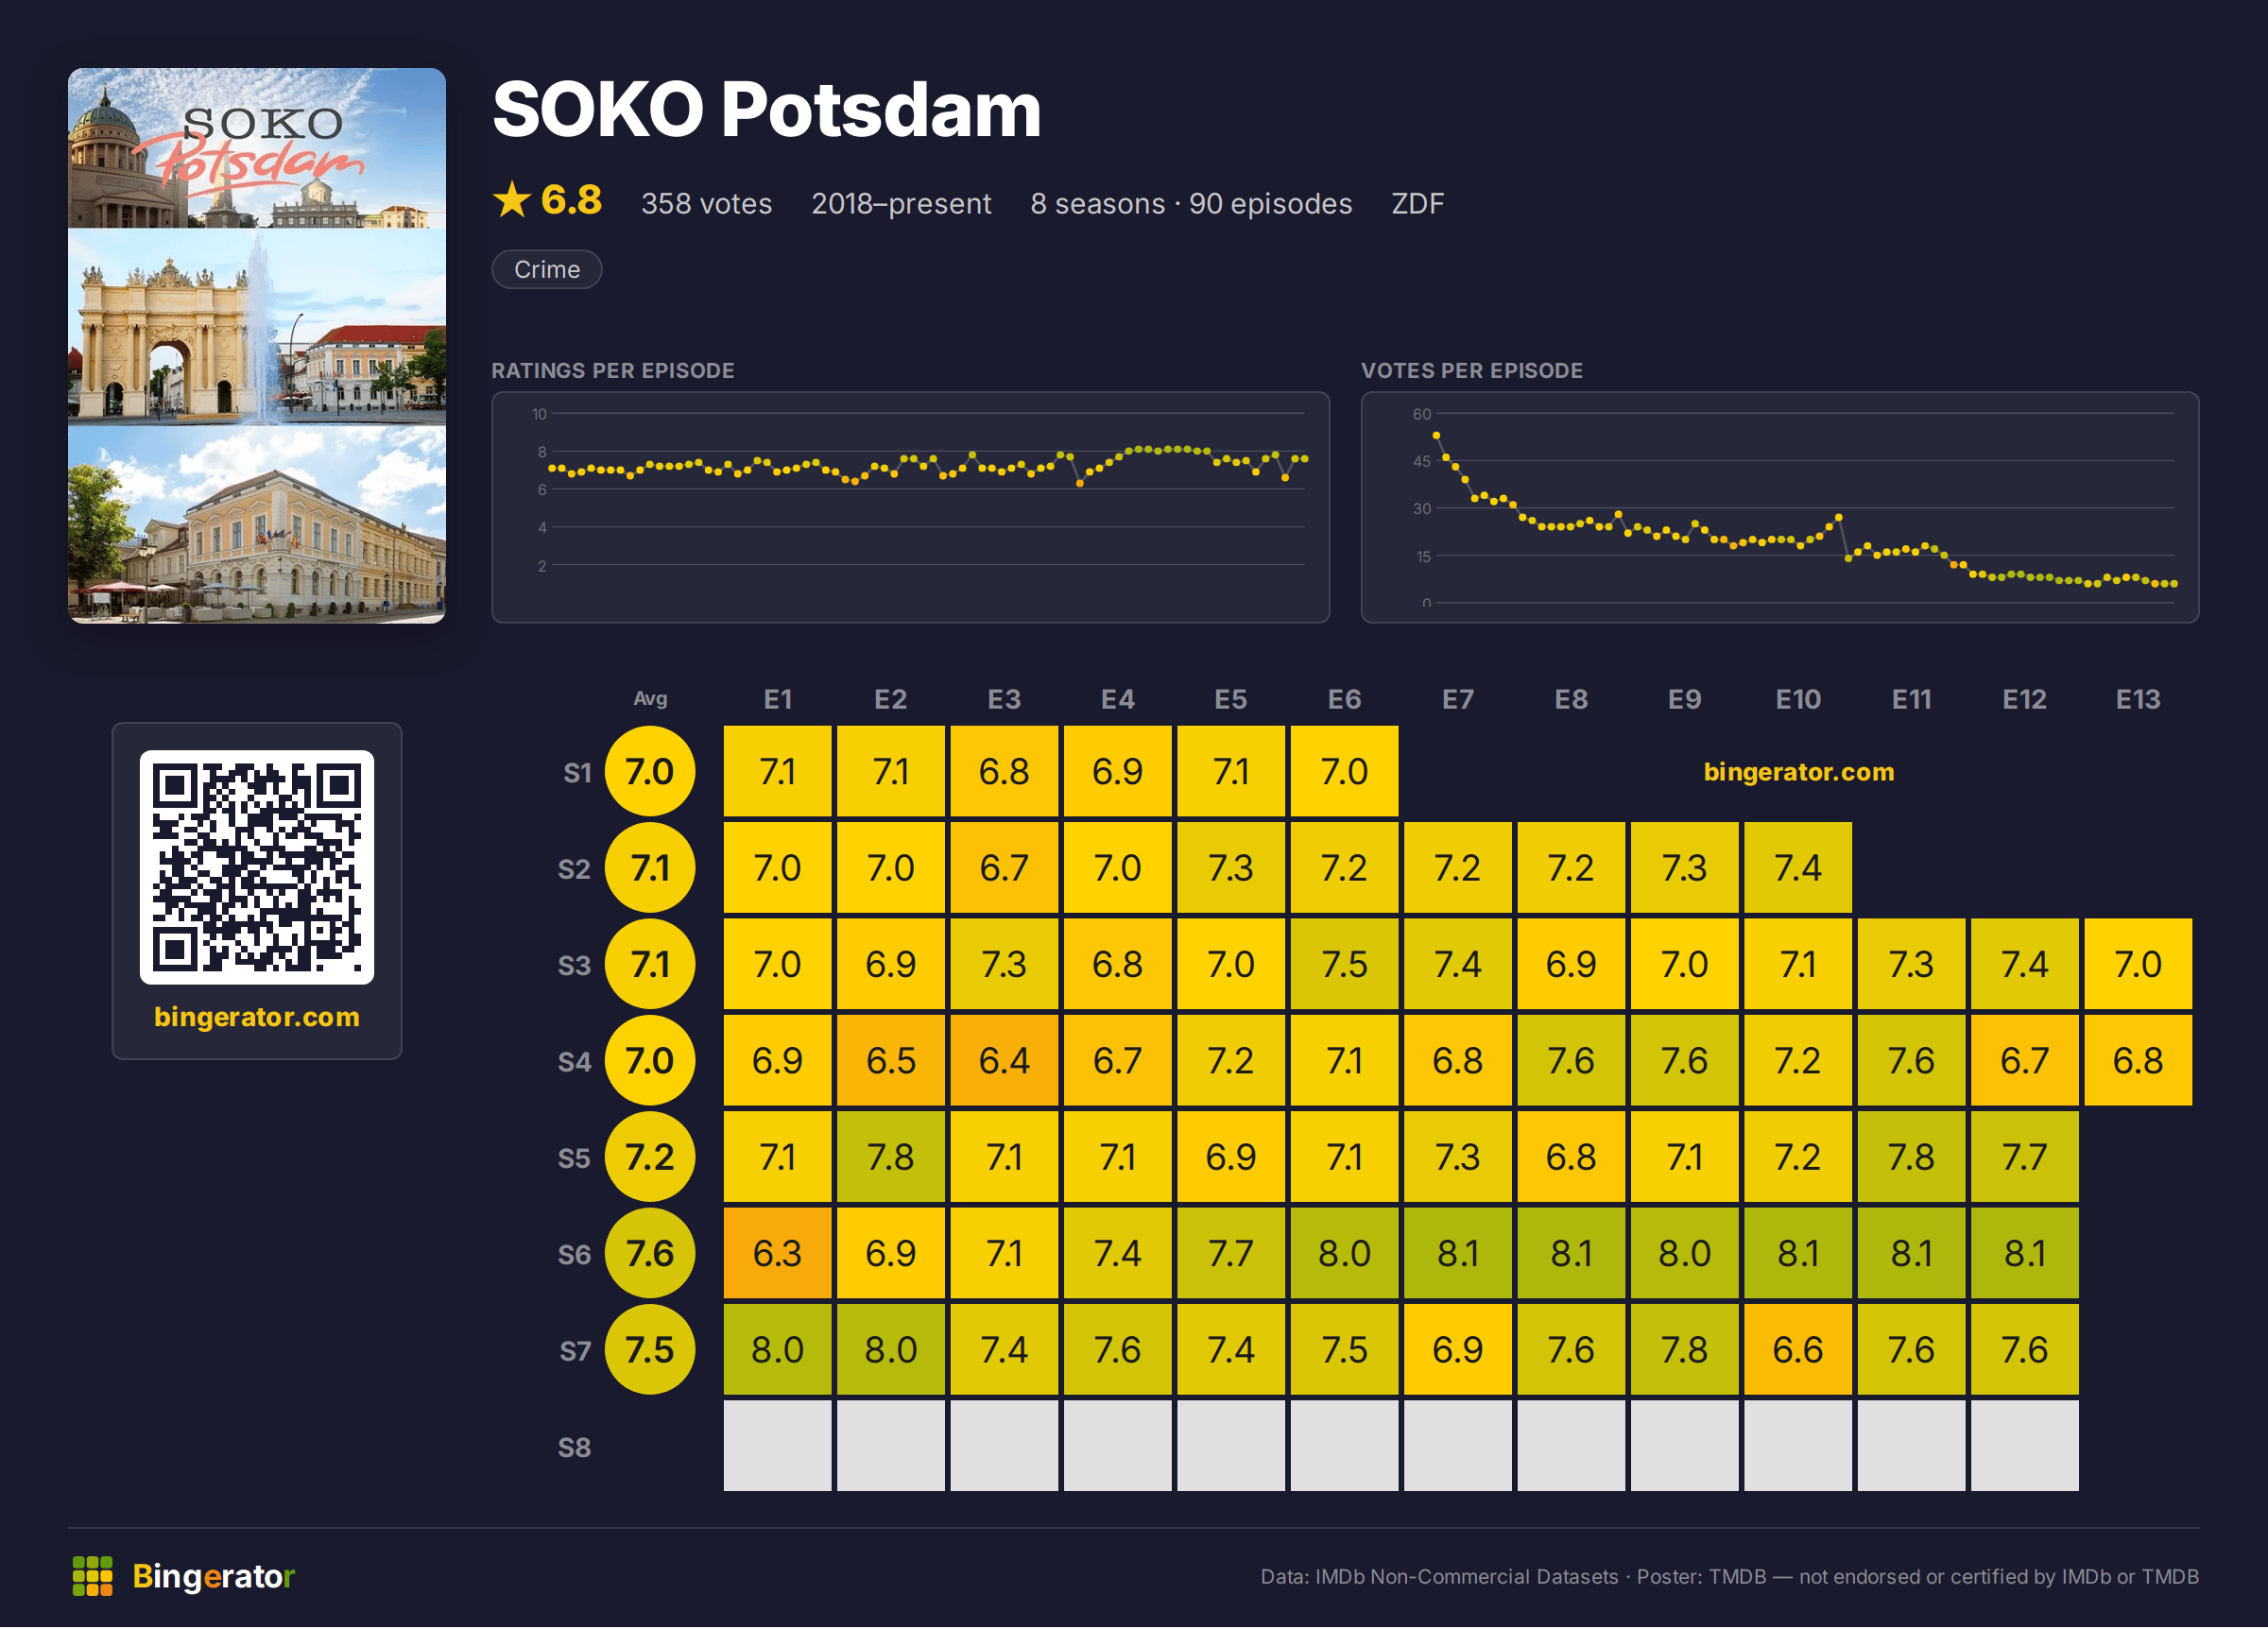Click the Votes Per Episode chart
Viewport: 2268px width, 1629px height.
point(1780,508)
